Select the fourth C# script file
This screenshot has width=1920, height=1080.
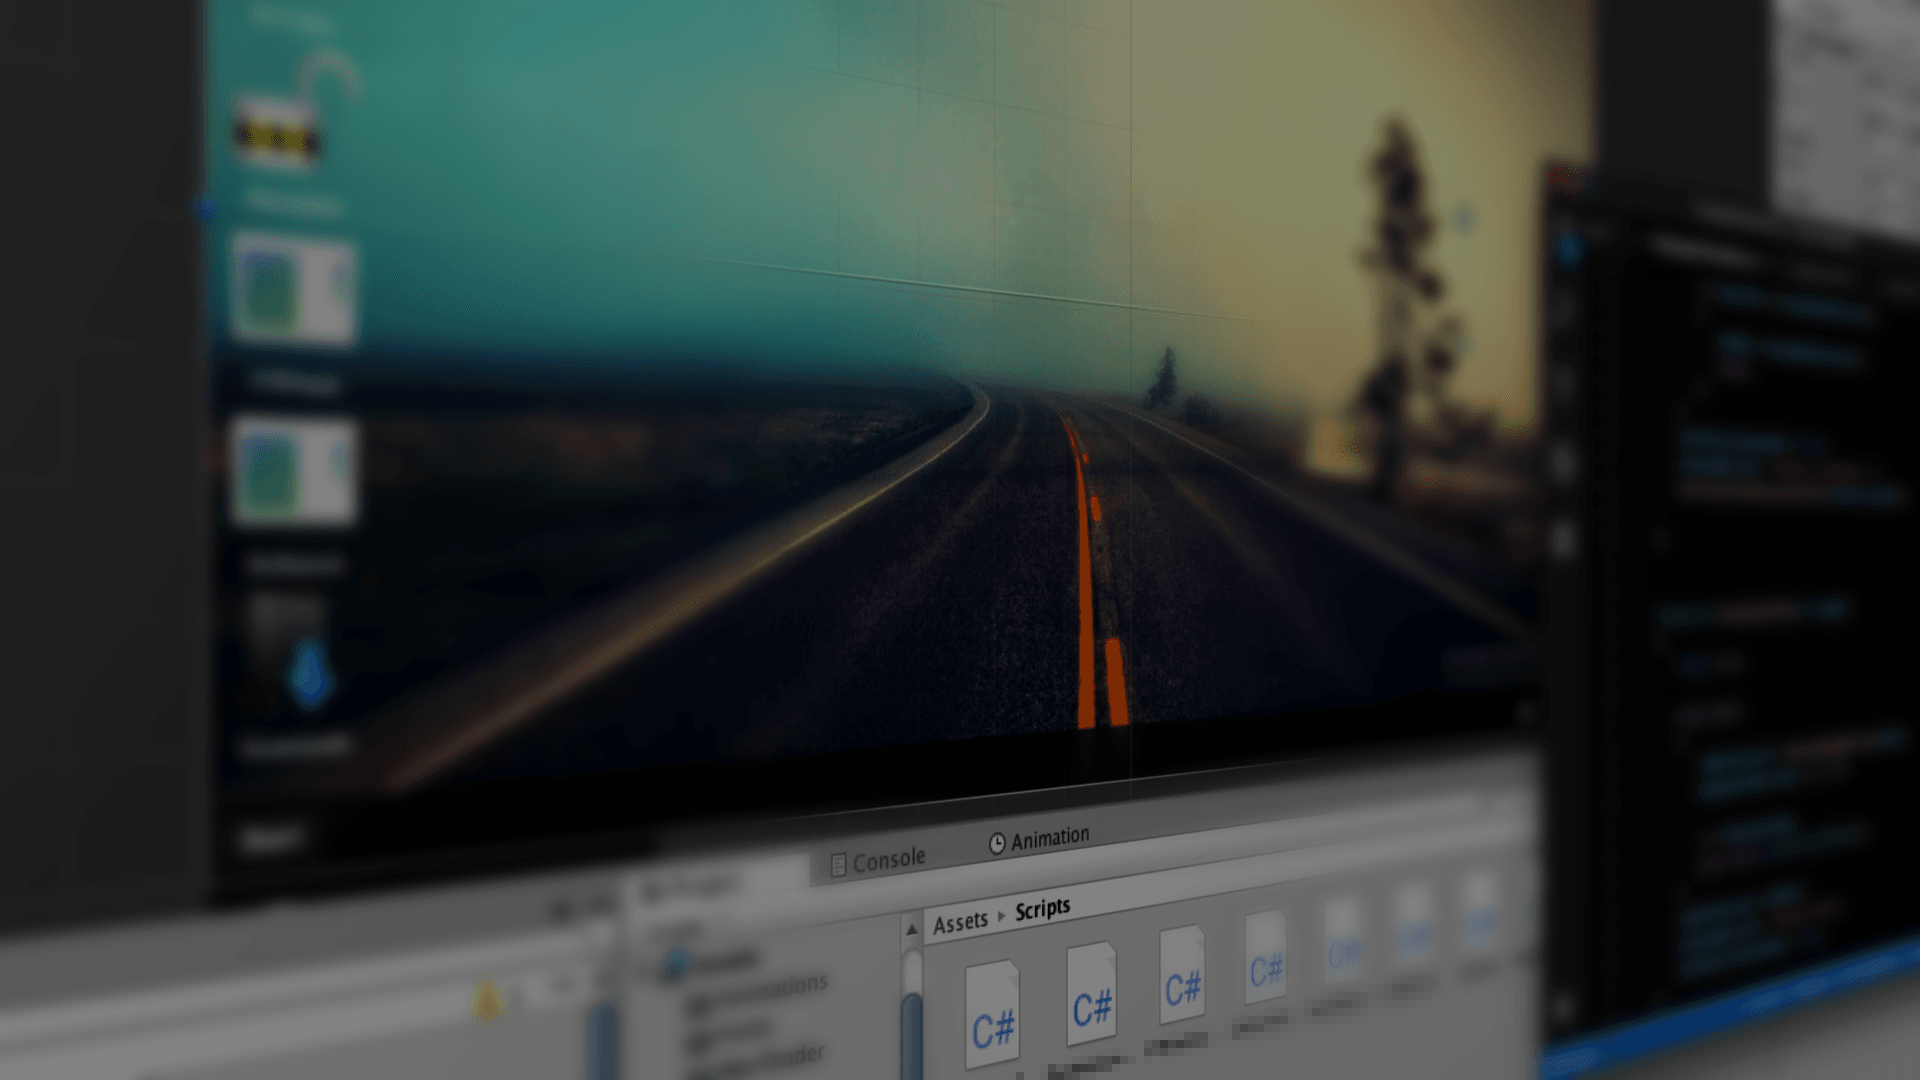1266,959
